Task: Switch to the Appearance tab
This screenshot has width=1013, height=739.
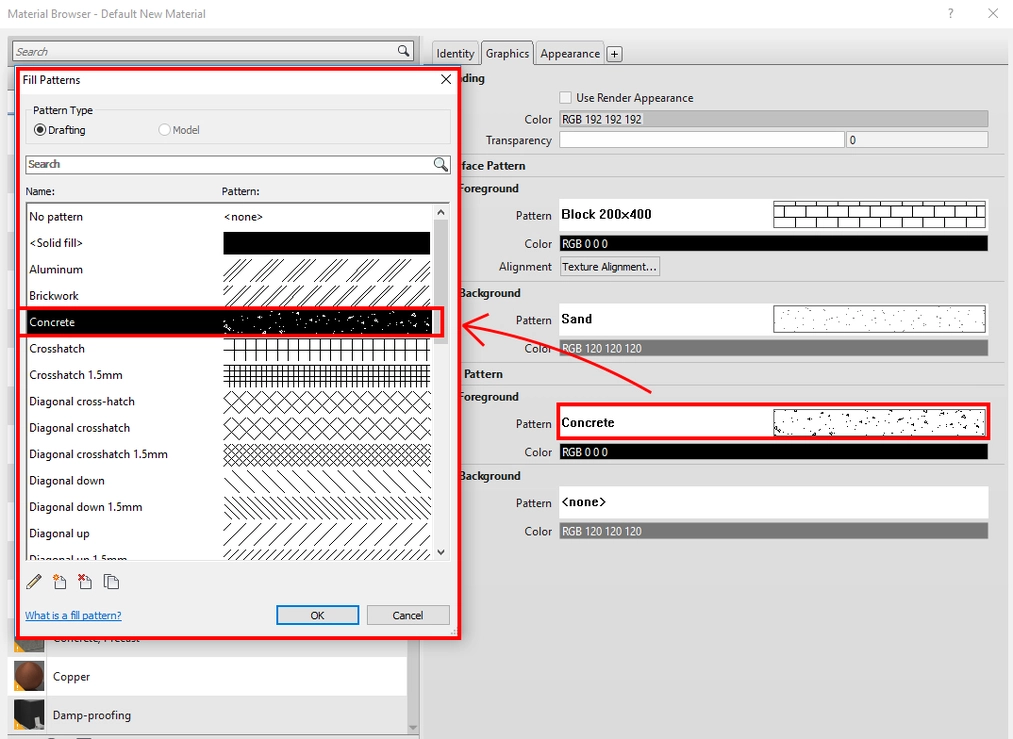Action: point(569,53)
